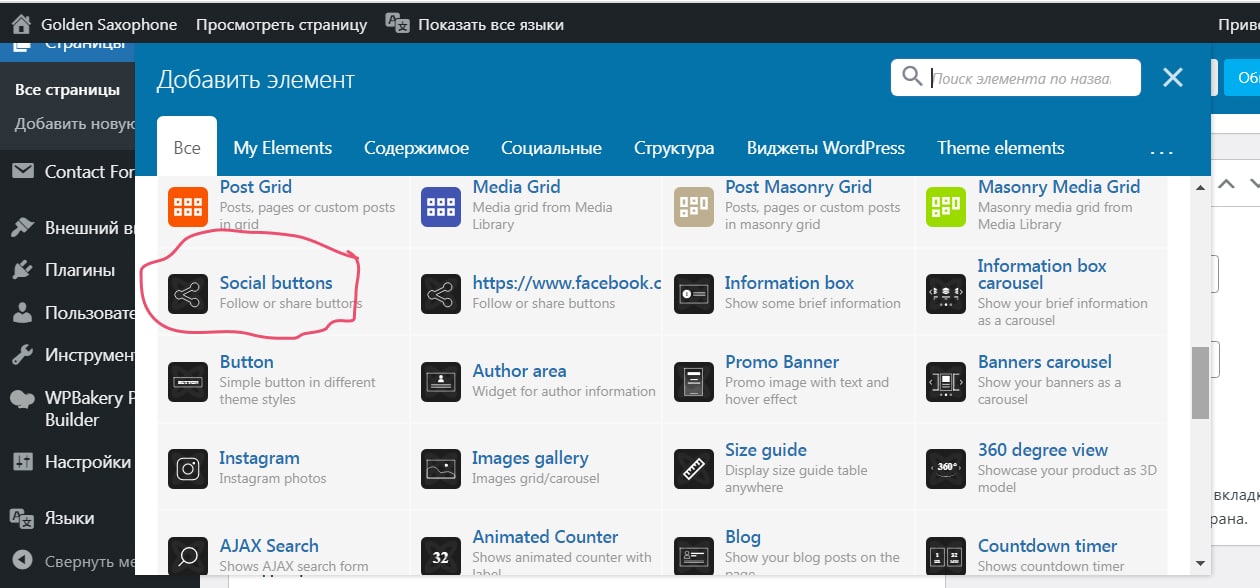Click the Инструменты wrench icon
Image resolution: width=1260 pixels, height=588 pixels.
coord(22,355)
